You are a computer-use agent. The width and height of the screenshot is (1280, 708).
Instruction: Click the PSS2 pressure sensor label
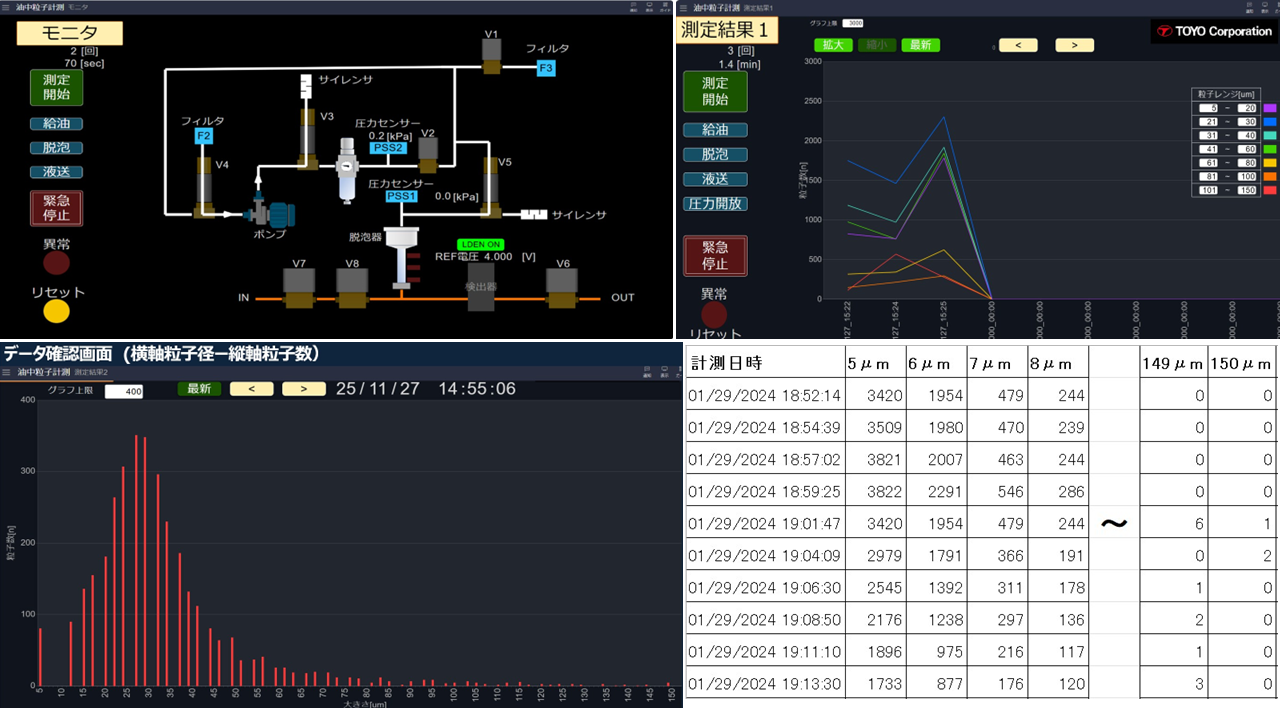(389, 148)
